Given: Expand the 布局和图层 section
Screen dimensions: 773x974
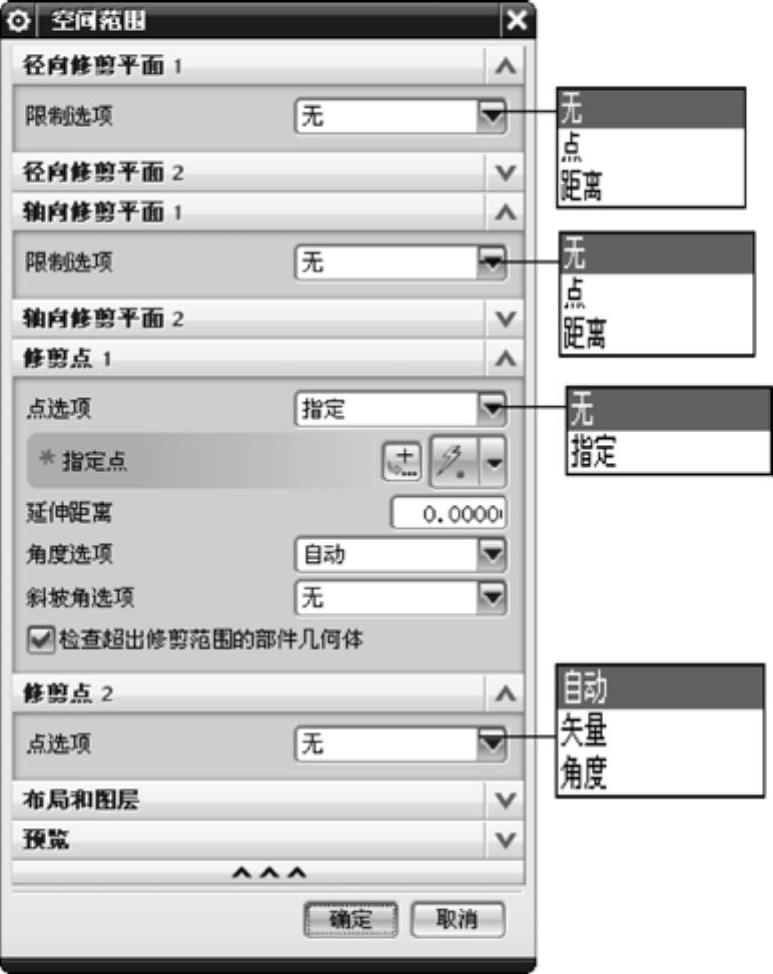Looking at the screenshot, I should 268,799.
